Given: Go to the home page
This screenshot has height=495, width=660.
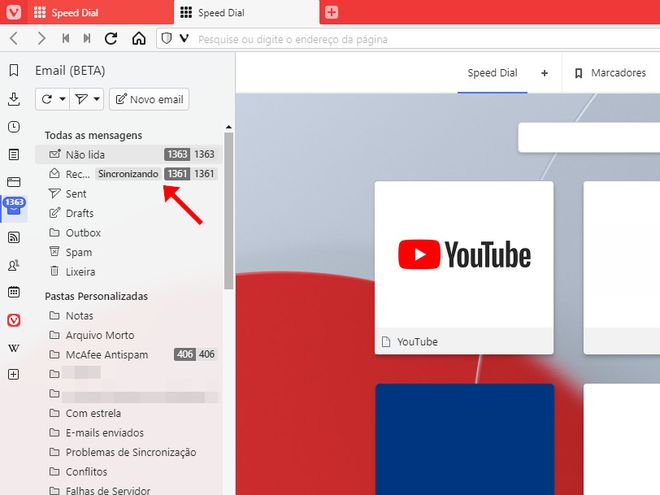Looking at the screenshot, I should tap(139, 39).
